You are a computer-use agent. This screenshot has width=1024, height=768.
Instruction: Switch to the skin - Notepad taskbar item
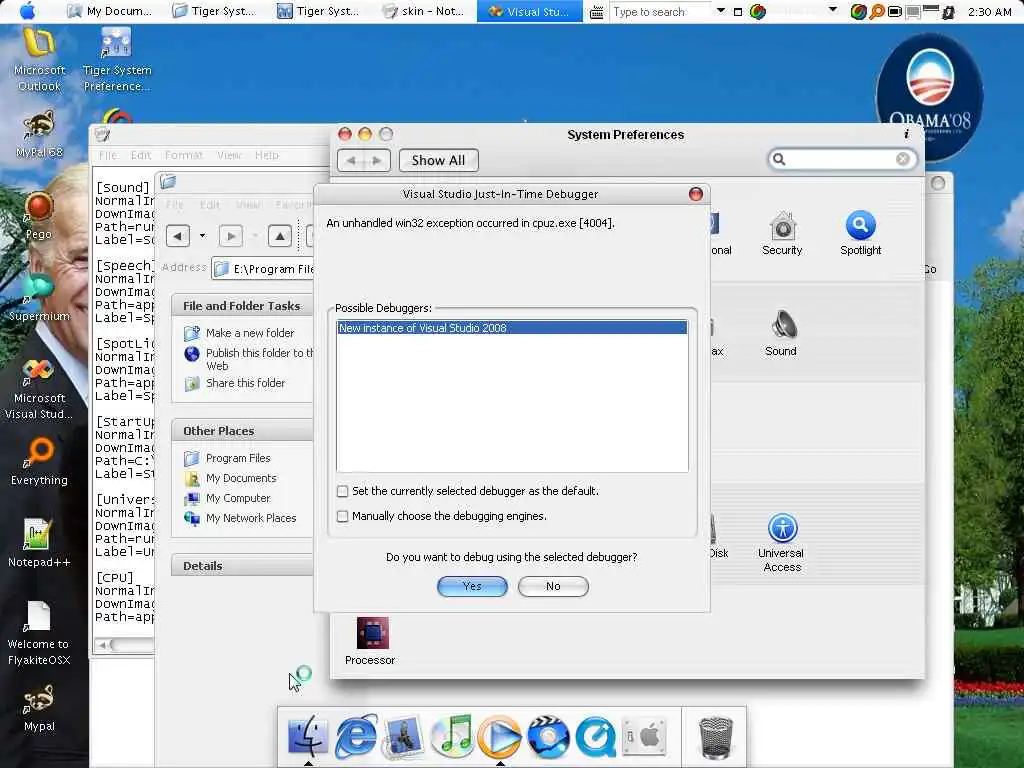point(423,11)
